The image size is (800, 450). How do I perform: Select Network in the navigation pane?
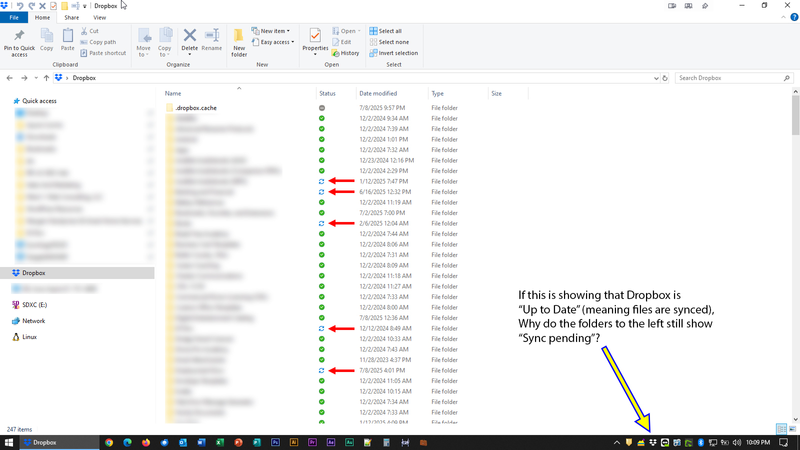[x=33, y=321]
